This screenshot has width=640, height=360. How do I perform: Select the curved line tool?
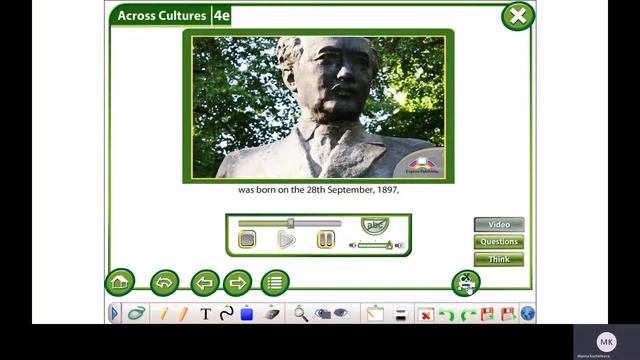[x=226, y=313]
